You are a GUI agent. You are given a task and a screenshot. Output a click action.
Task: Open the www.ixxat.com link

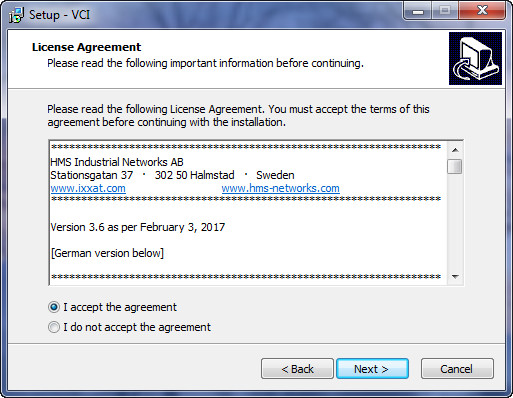88,188
